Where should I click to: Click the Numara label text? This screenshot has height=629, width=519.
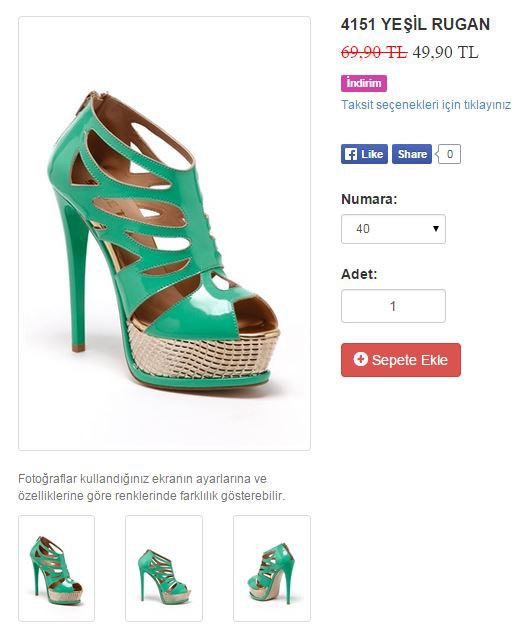click(369, 199)
